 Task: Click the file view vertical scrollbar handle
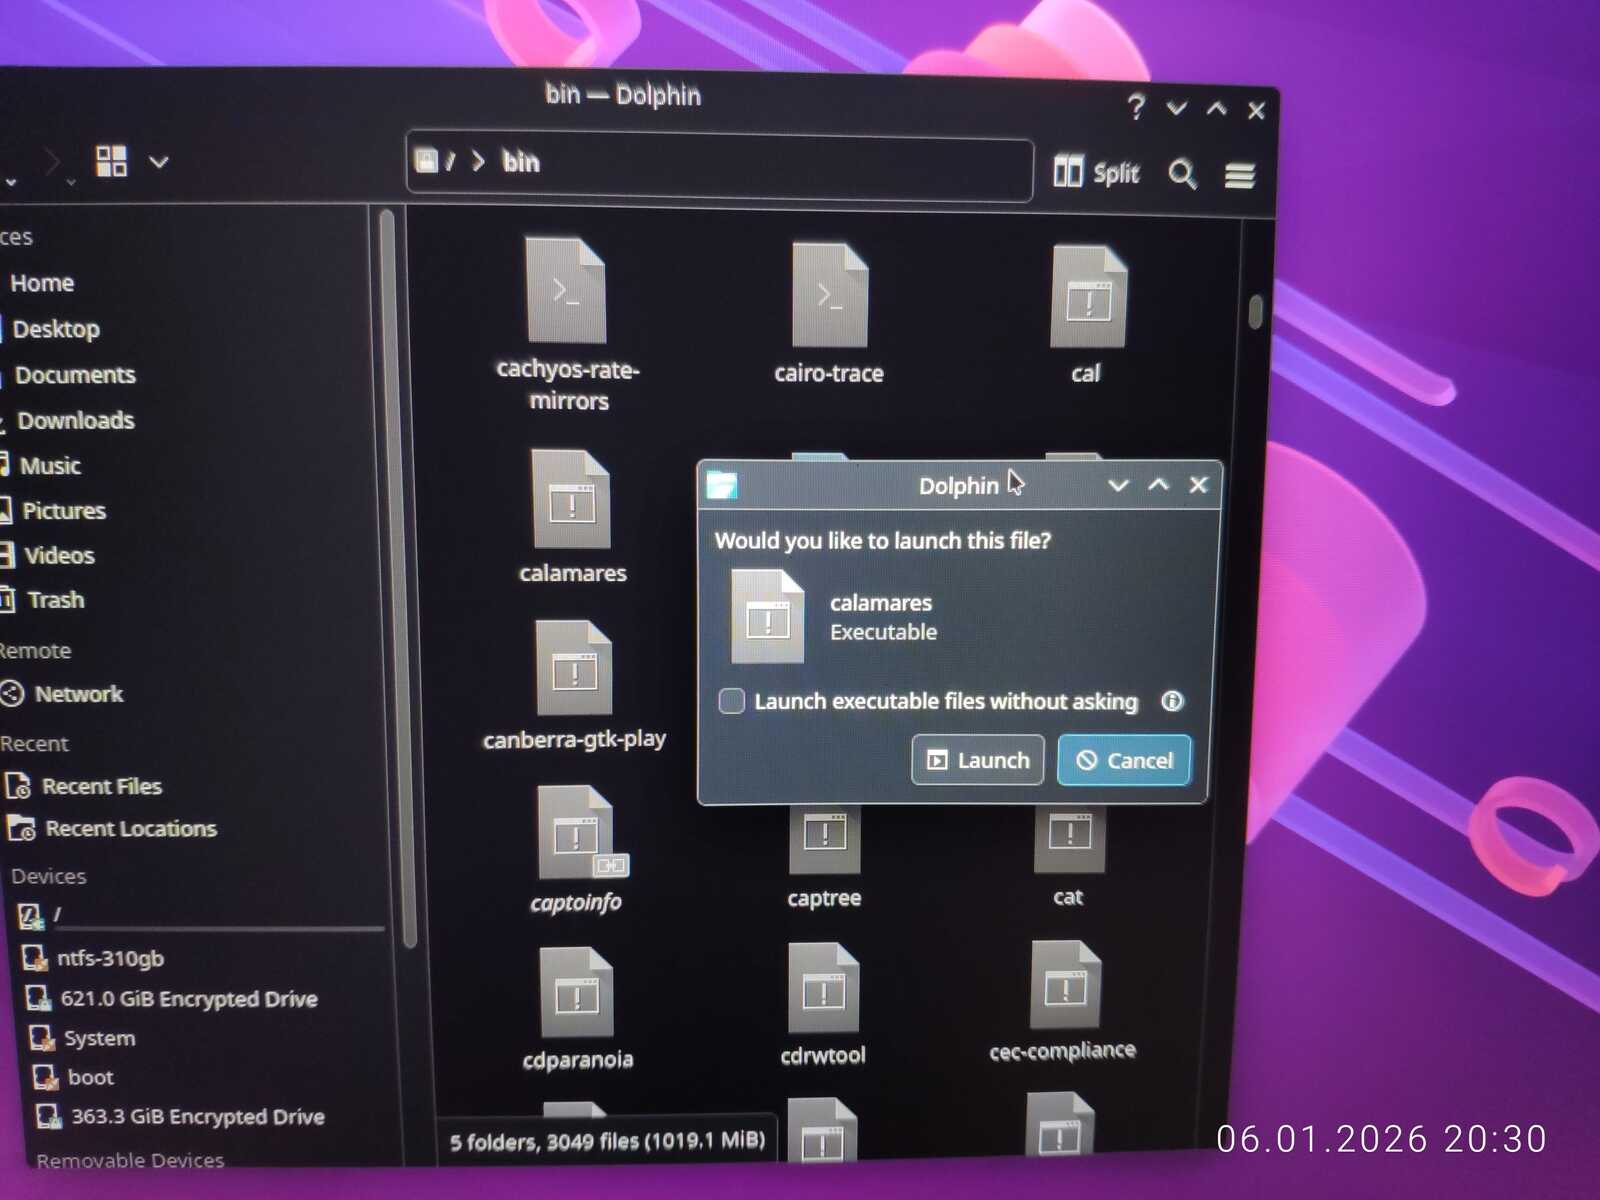1256,311
